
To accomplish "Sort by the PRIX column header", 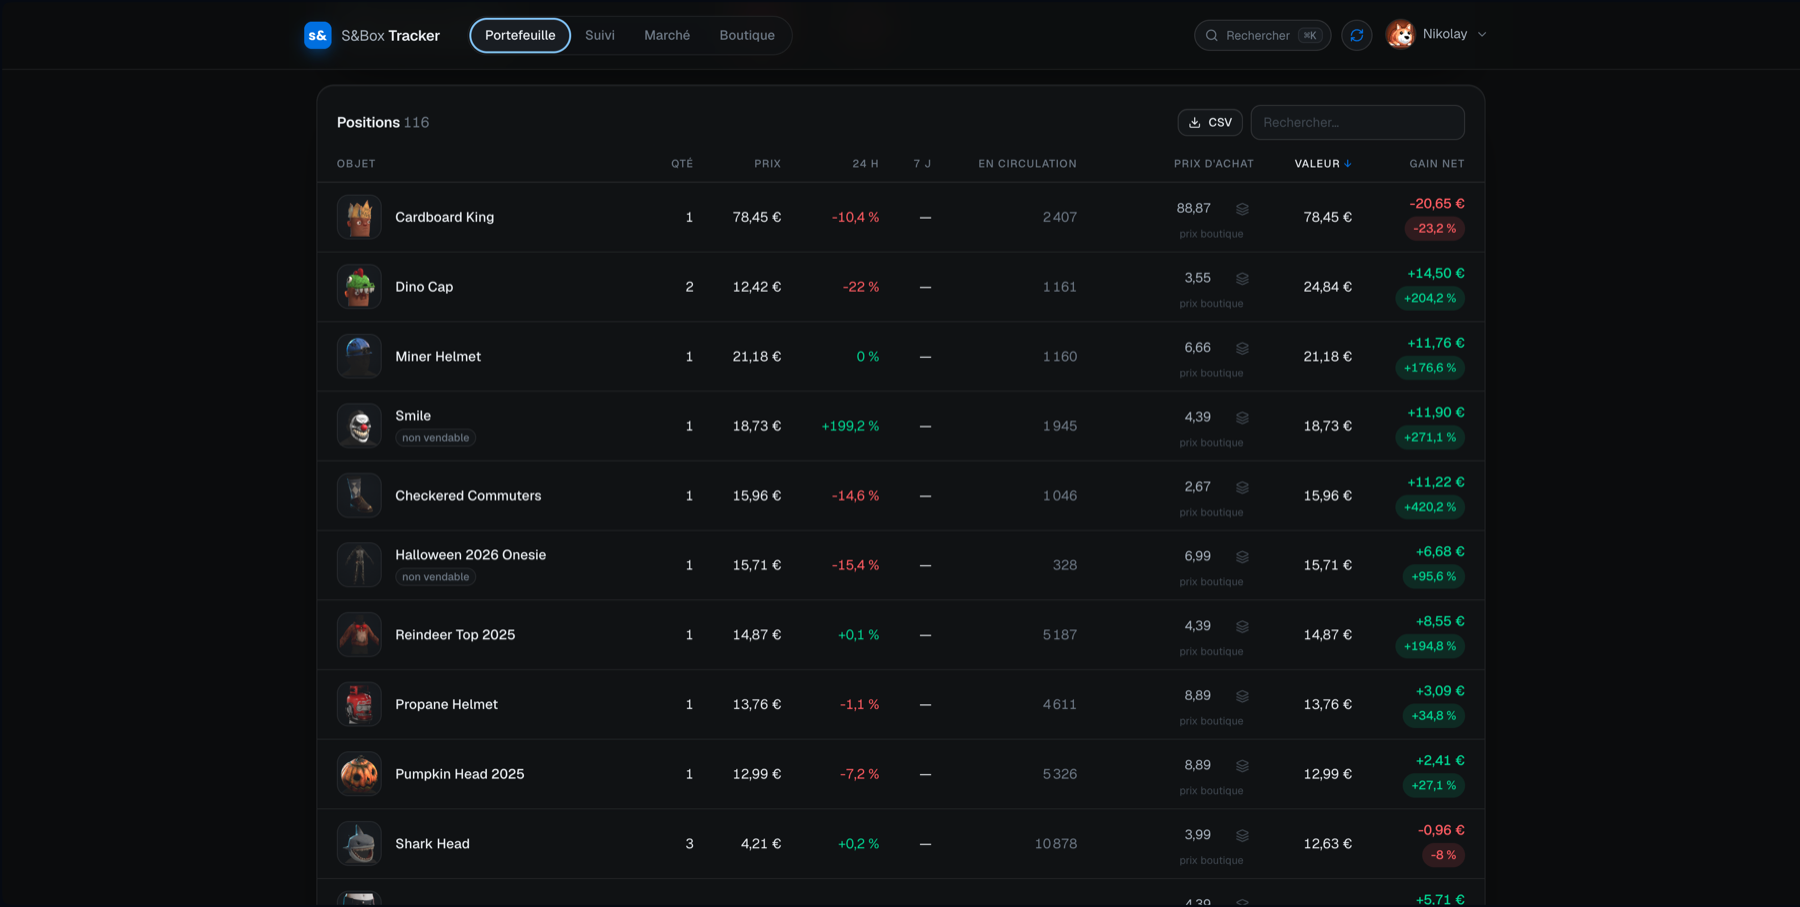I will 767,164.
